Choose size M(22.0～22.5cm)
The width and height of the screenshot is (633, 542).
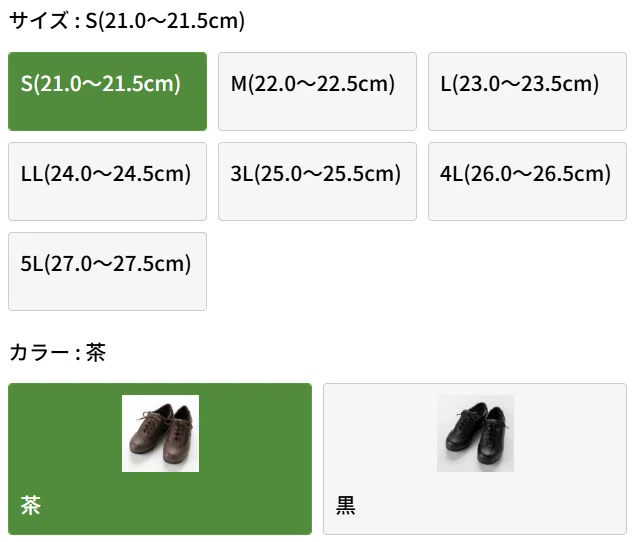point(317,91)
